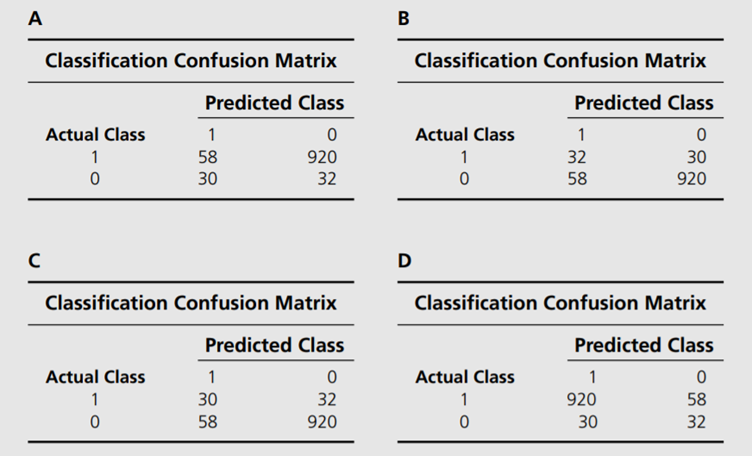Click the letter A panel label
The height and width of the screenshot is (456, 752).
click(36, 19)
